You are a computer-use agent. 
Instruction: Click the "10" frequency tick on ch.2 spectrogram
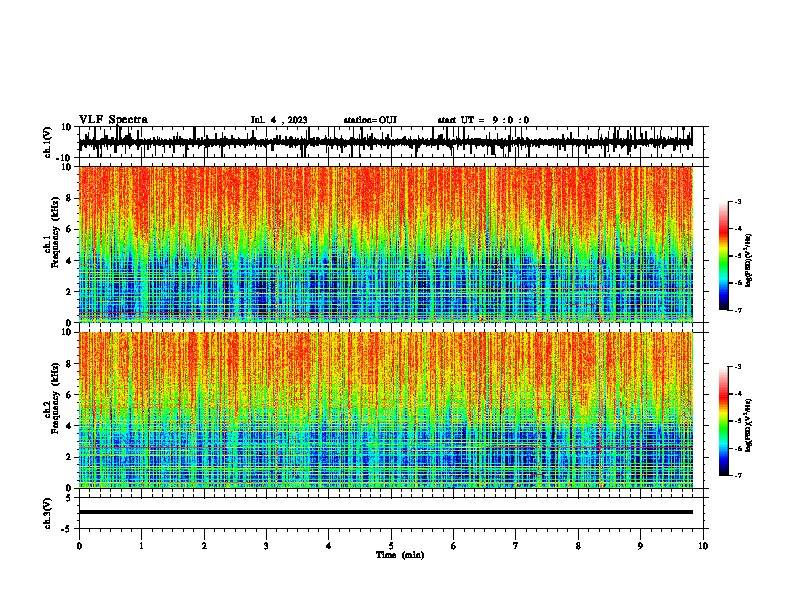click(67, 332)
